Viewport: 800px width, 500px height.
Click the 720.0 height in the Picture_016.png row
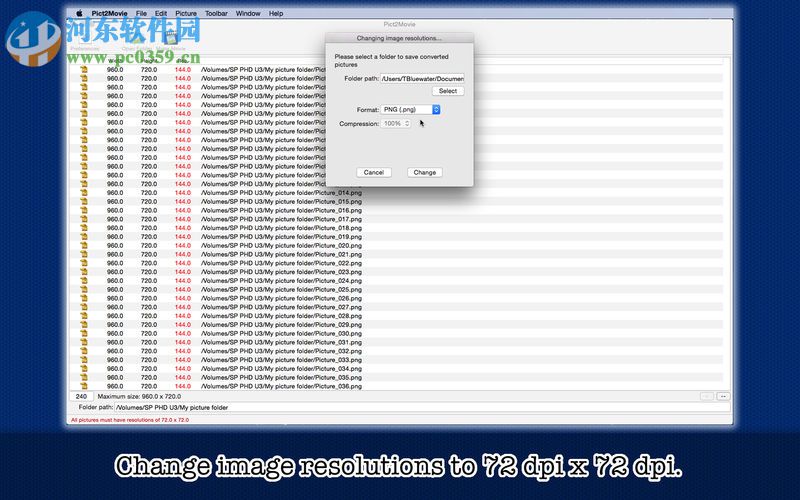(x=149, y=210)
